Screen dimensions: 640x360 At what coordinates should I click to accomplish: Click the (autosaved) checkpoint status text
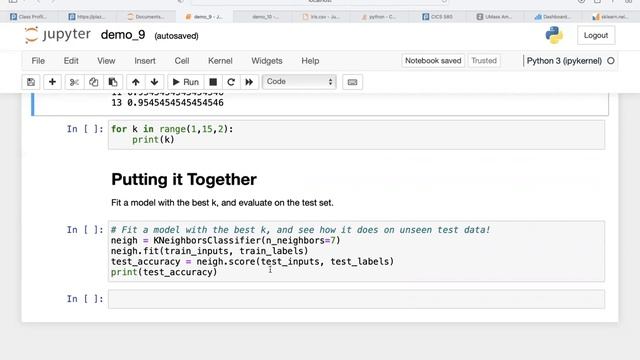(x=176, y=36)
